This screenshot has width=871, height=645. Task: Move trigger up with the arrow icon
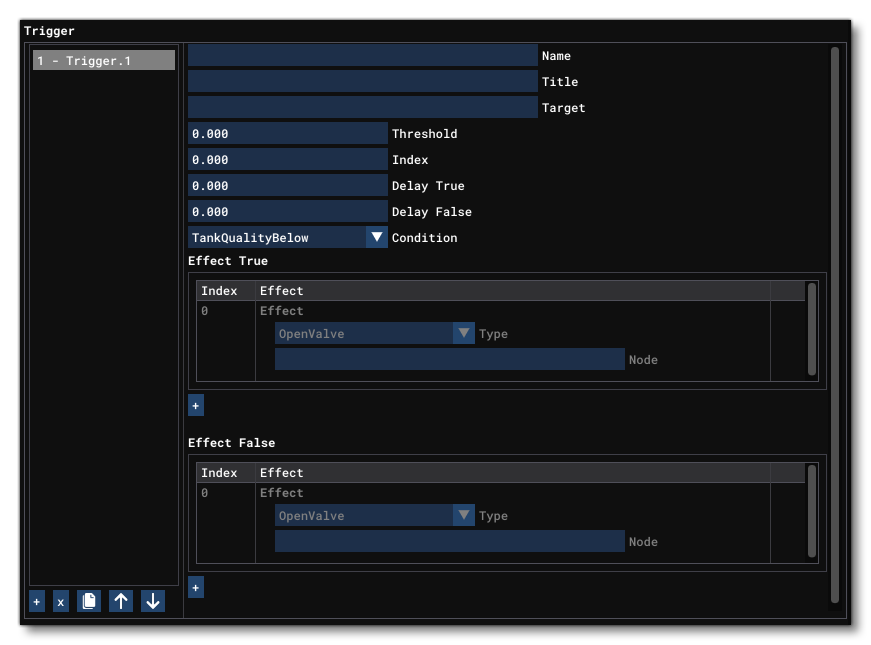(121, 602)
